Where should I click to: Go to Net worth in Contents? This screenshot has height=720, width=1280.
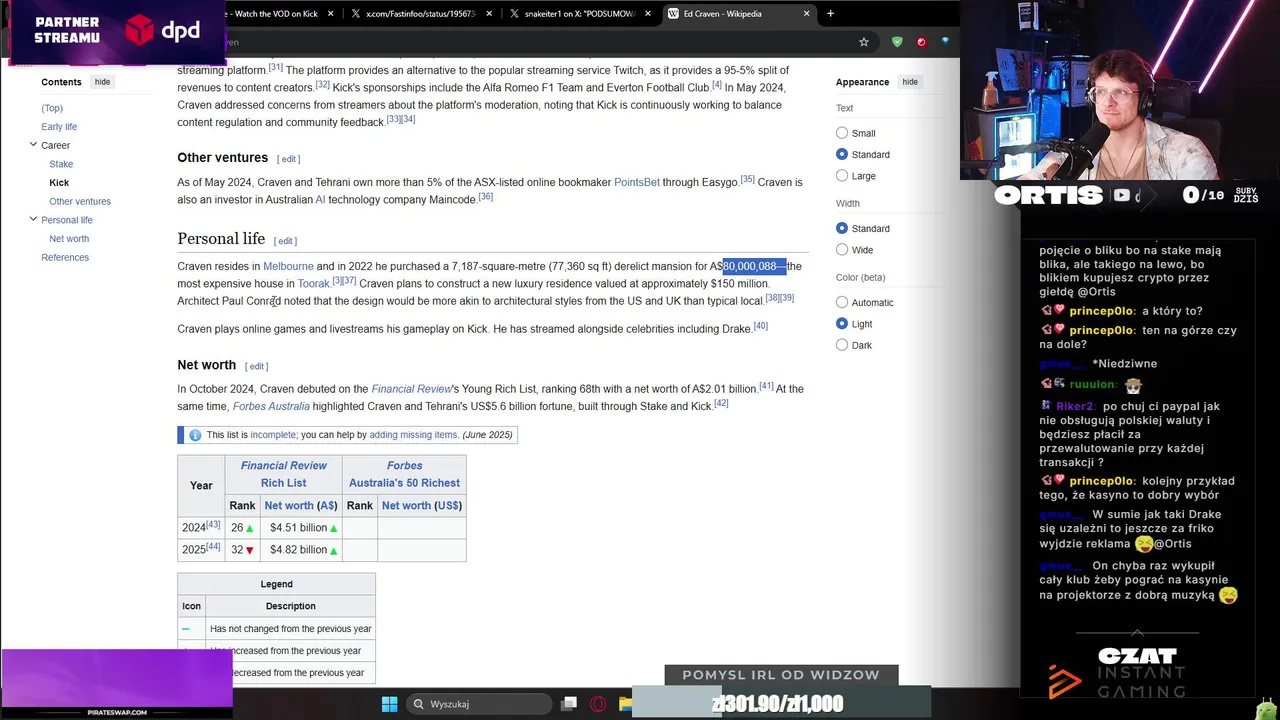tap(69, 239)
